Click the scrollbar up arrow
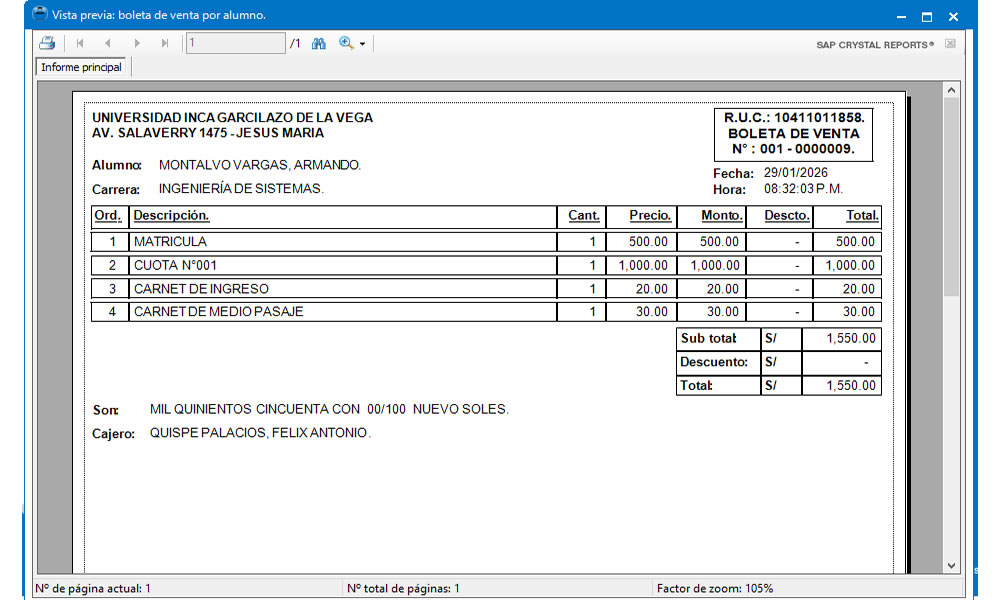Screen dimensions: 1000x600 pos(952,91)
